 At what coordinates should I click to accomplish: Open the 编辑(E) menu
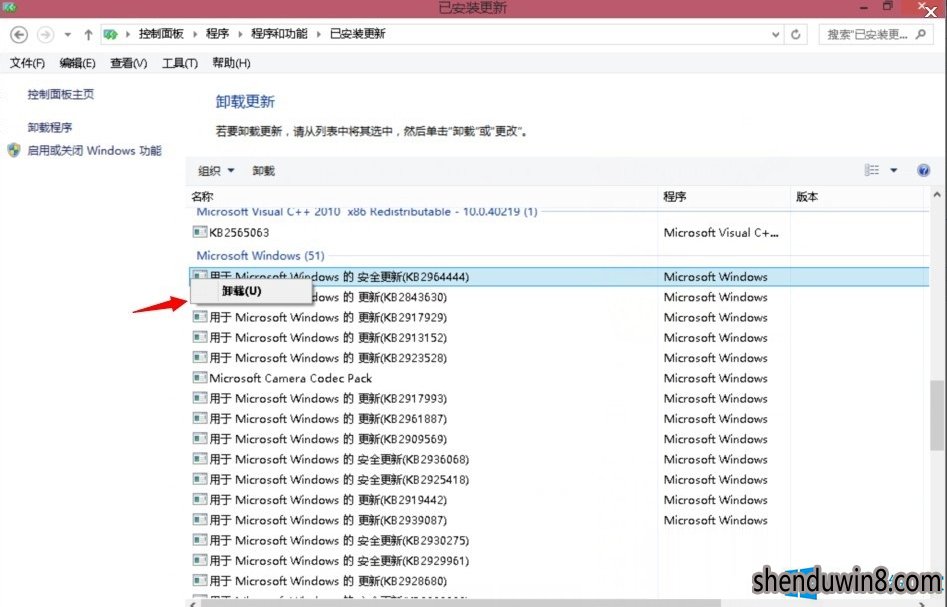[77, 63]
